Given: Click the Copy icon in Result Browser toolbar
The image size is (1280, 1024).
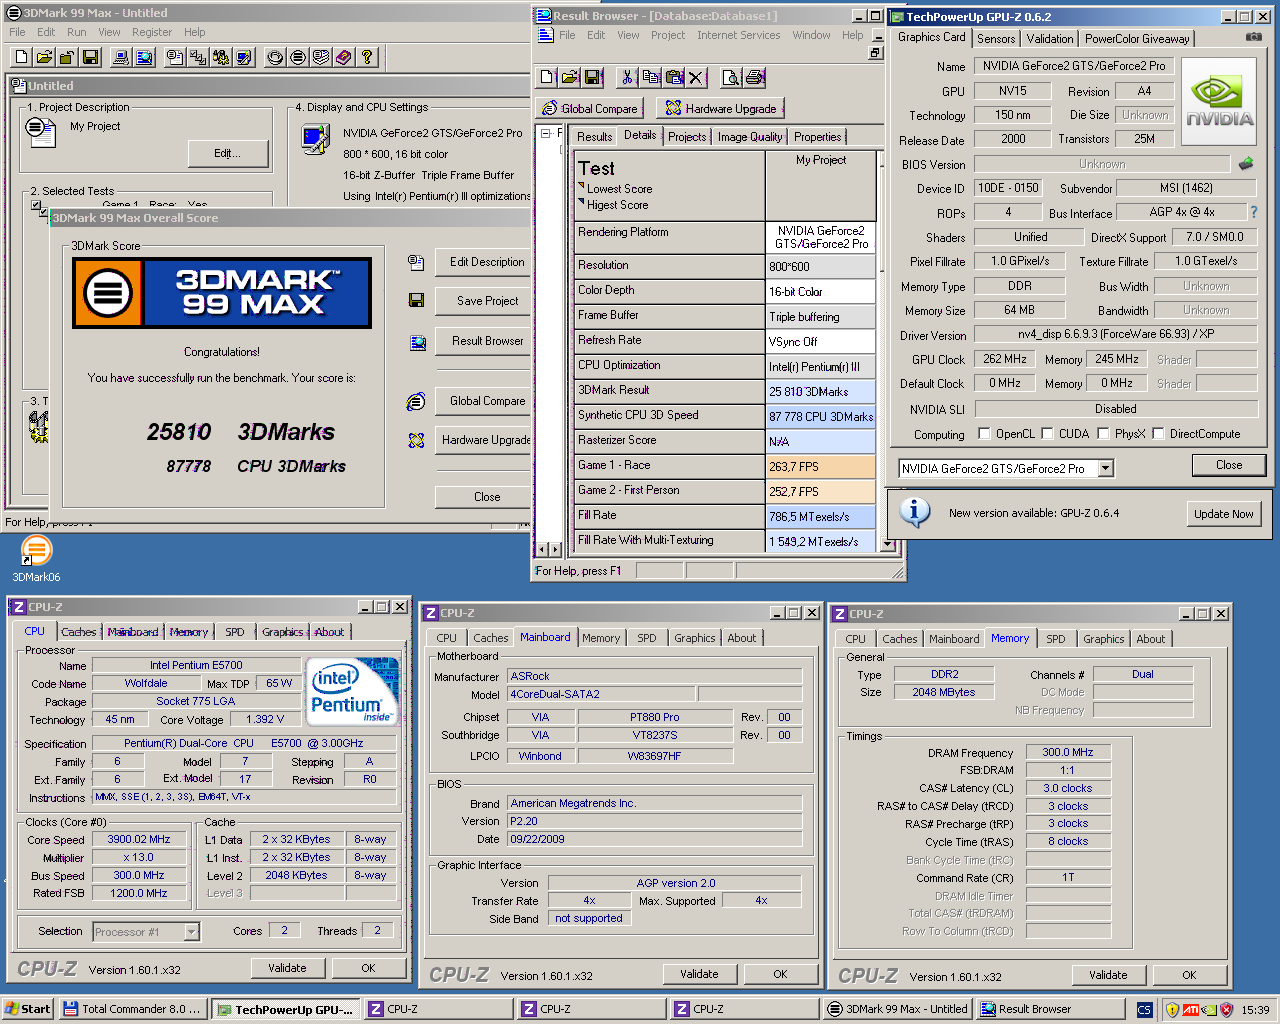Looking at the screenshot, I should (x=651, y=77).
